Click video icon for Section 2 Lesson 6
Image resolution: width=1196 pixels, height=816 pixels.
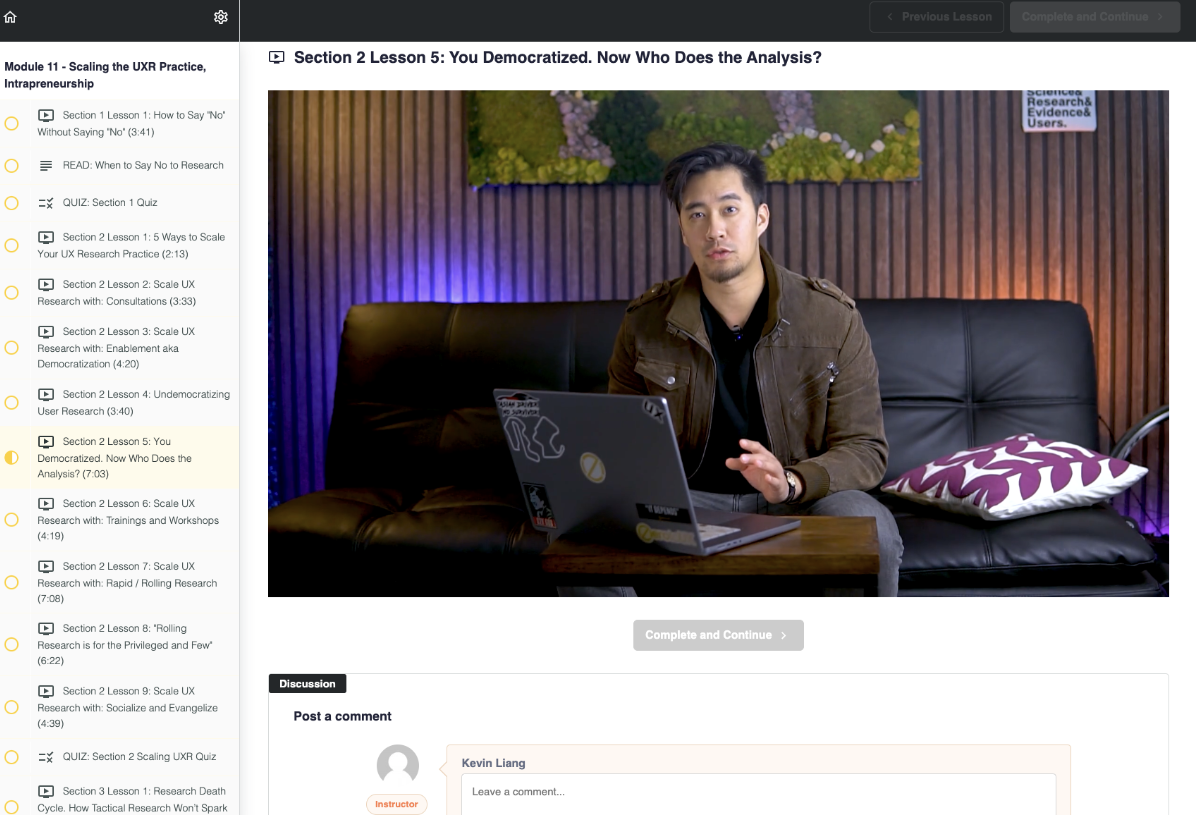tap(46, 503)
